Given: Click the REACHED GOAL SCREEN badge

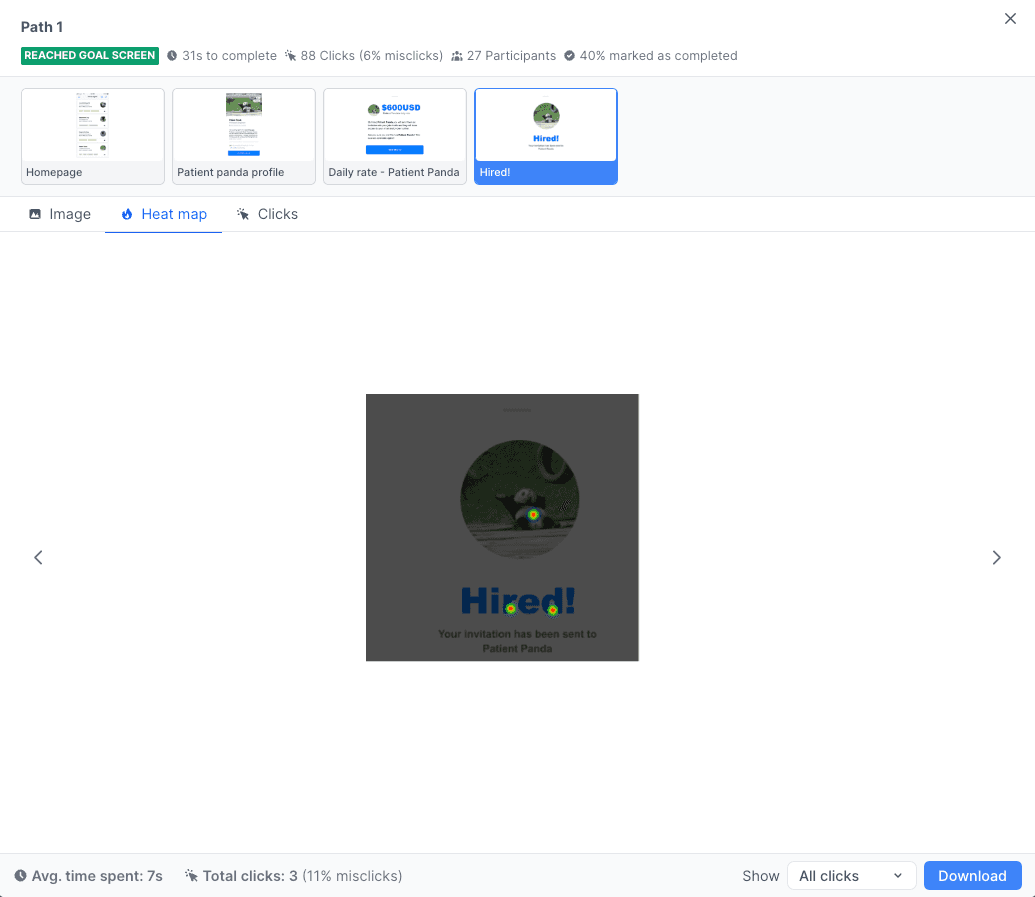Looking at the screenshot, I should tap(89, 56).
